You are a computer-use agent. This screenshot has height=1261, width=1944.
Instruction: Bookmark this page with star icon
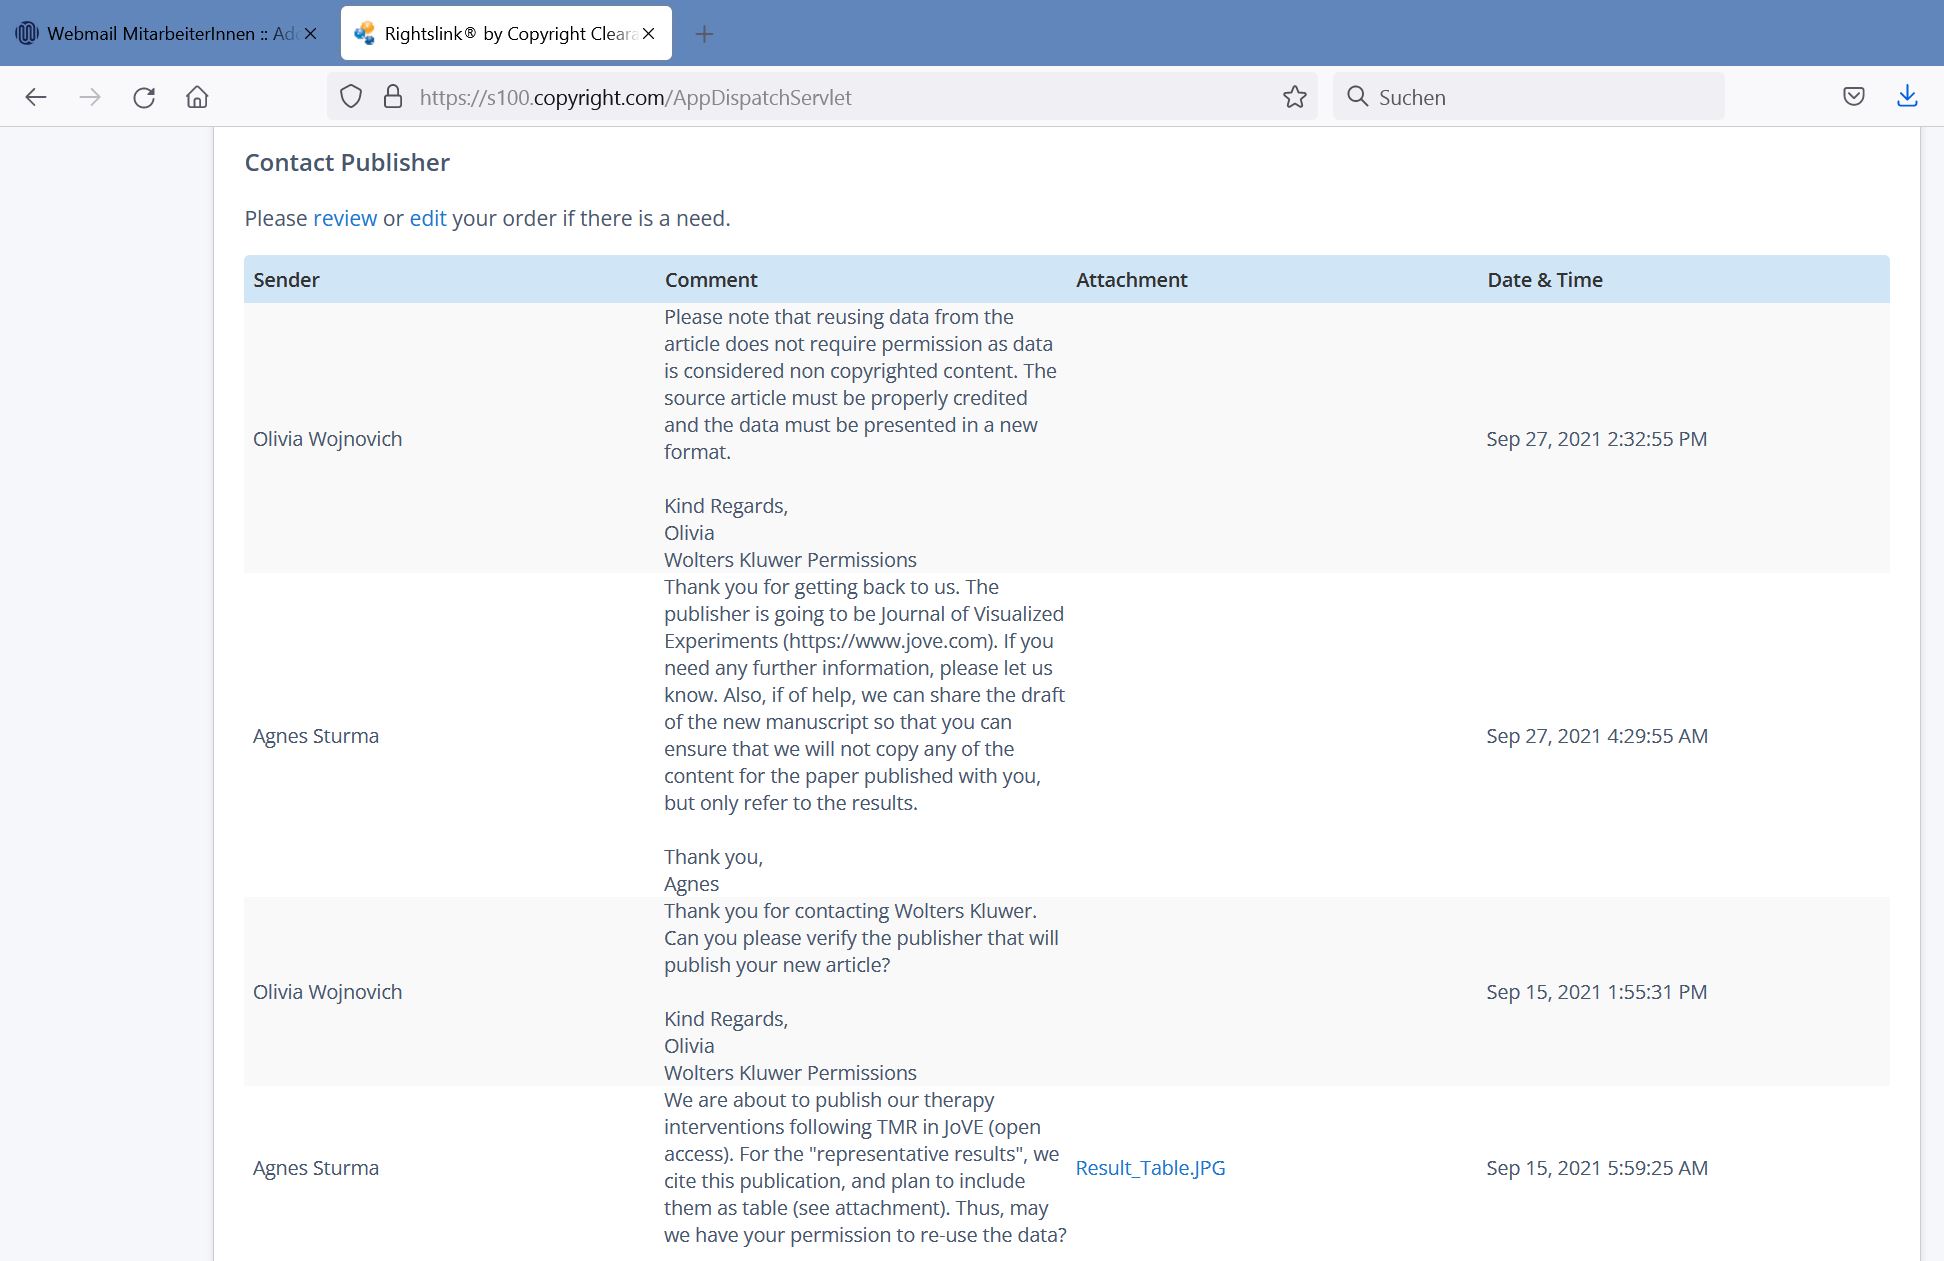[x=1295, y=97]
